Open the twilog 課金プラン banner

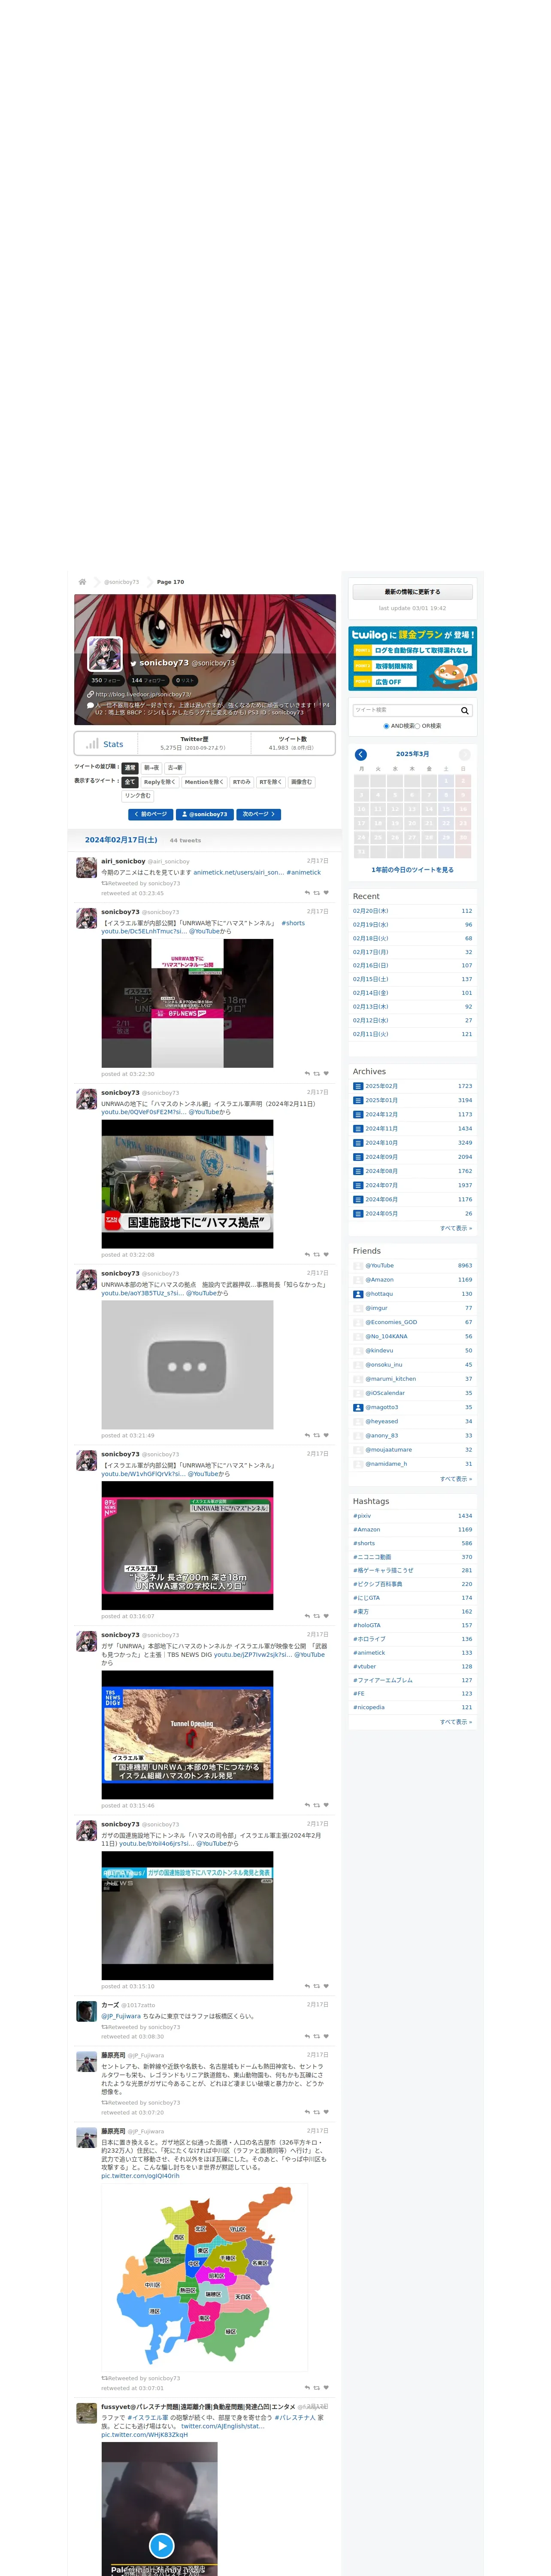tap(412, 658)
